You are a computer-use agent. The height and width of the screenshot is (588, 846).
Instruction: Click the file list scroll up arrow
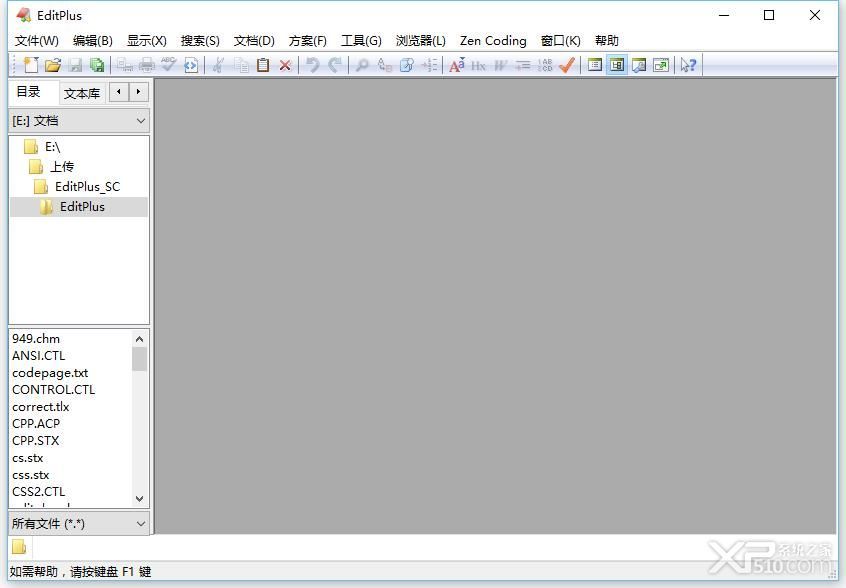(x=139, y=339)
